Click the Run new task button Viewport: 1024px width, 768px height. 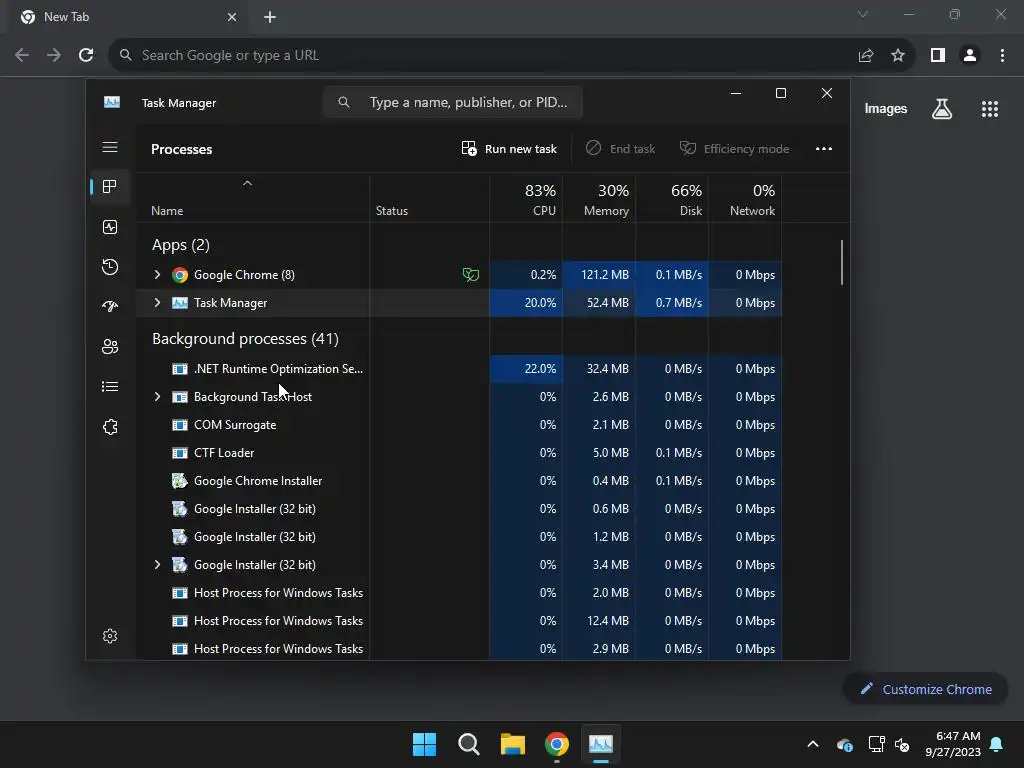click(509, 149)
